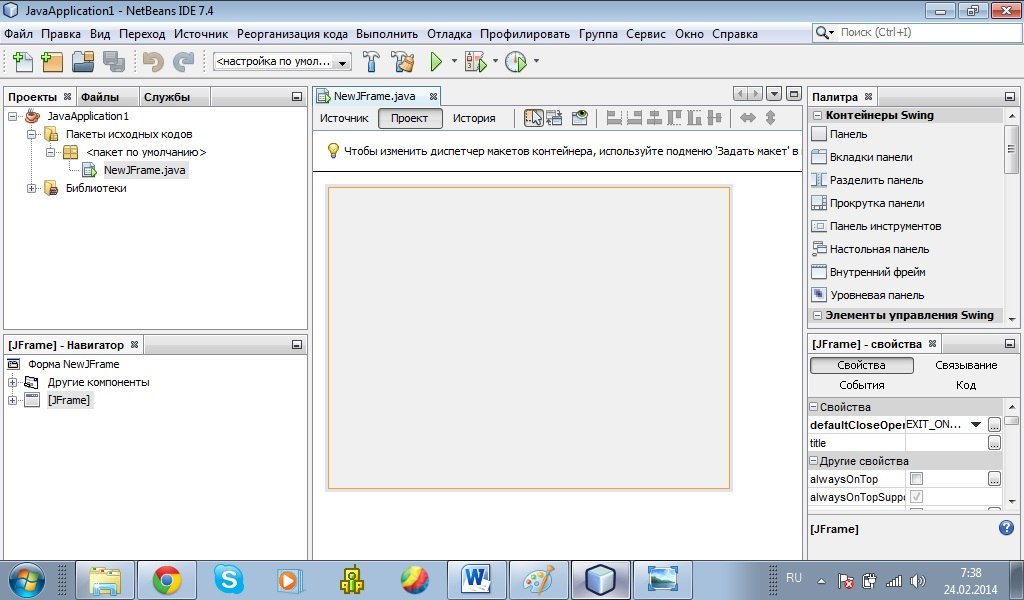Collapse the Другие свойства section

814,460
